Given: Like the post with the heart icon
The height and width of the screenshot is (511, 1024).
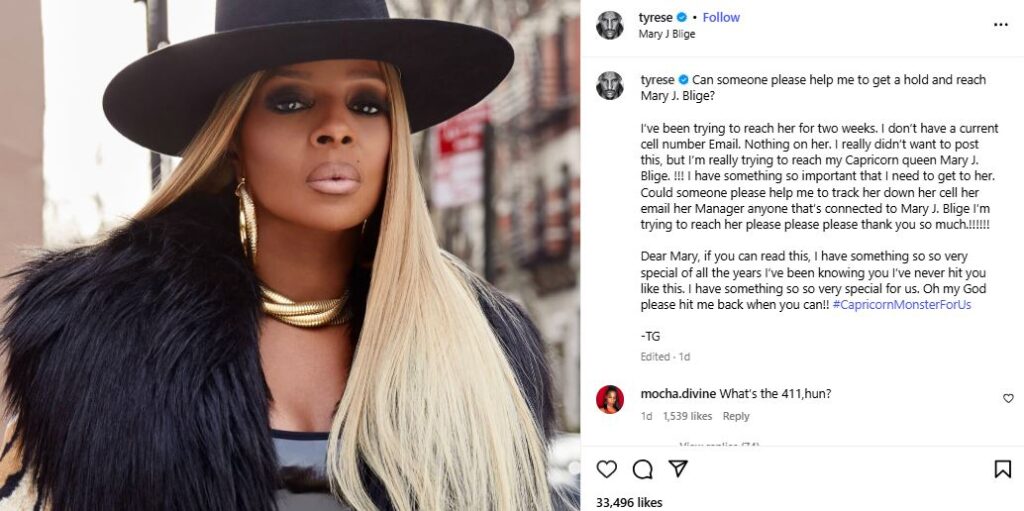Looking at the screenshot, I should click(x=607, y=469).
